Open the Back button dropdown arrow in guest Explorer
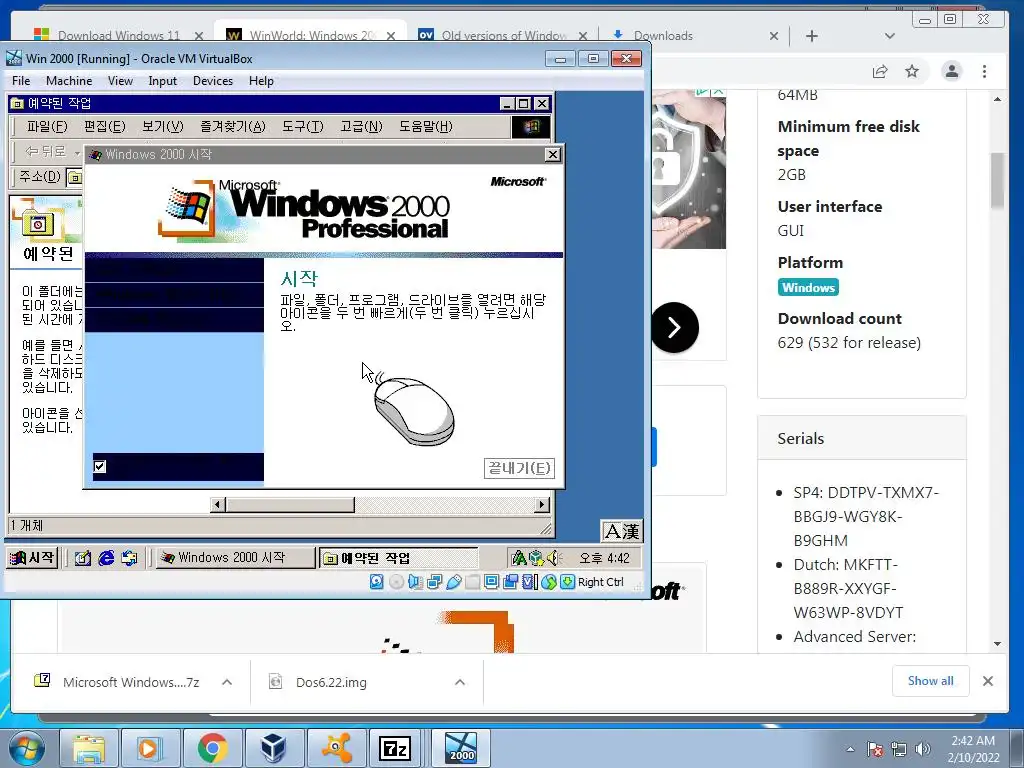1024x768 pixels. (x=77, y=153)
